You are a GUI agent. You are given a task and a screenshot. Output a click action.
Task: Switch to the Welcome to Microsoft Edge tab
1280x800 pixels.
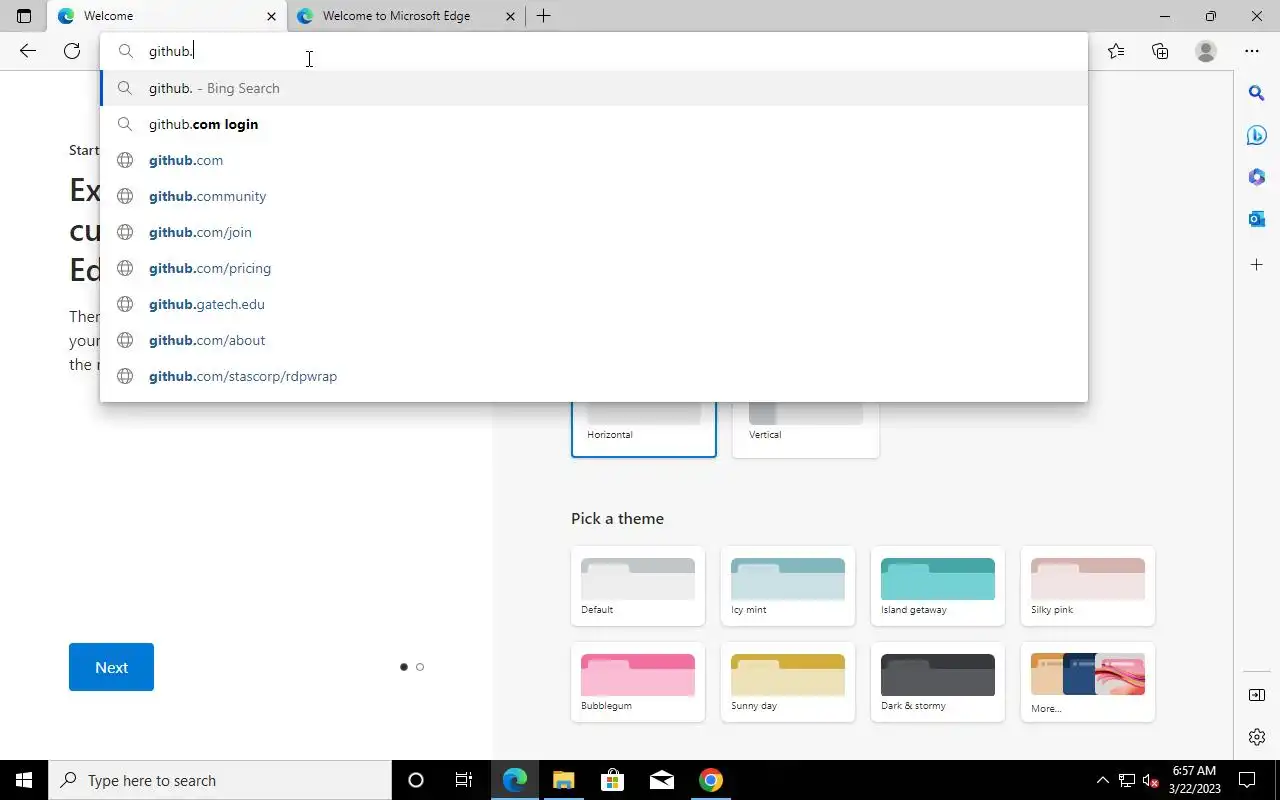point(407,16)
